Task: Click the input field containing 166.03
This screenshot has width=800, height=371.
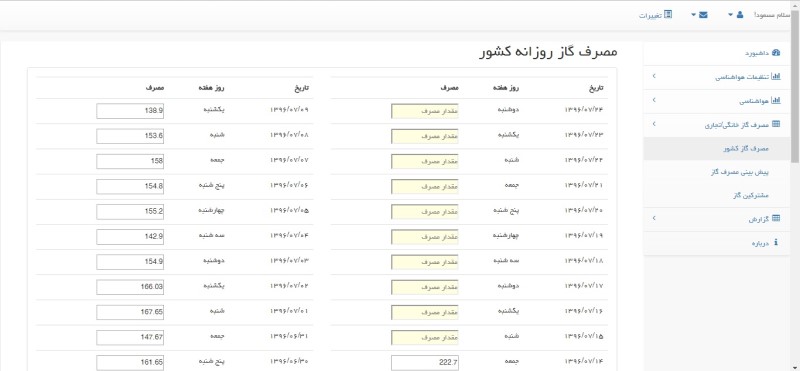Action: (x=130, y=287)
